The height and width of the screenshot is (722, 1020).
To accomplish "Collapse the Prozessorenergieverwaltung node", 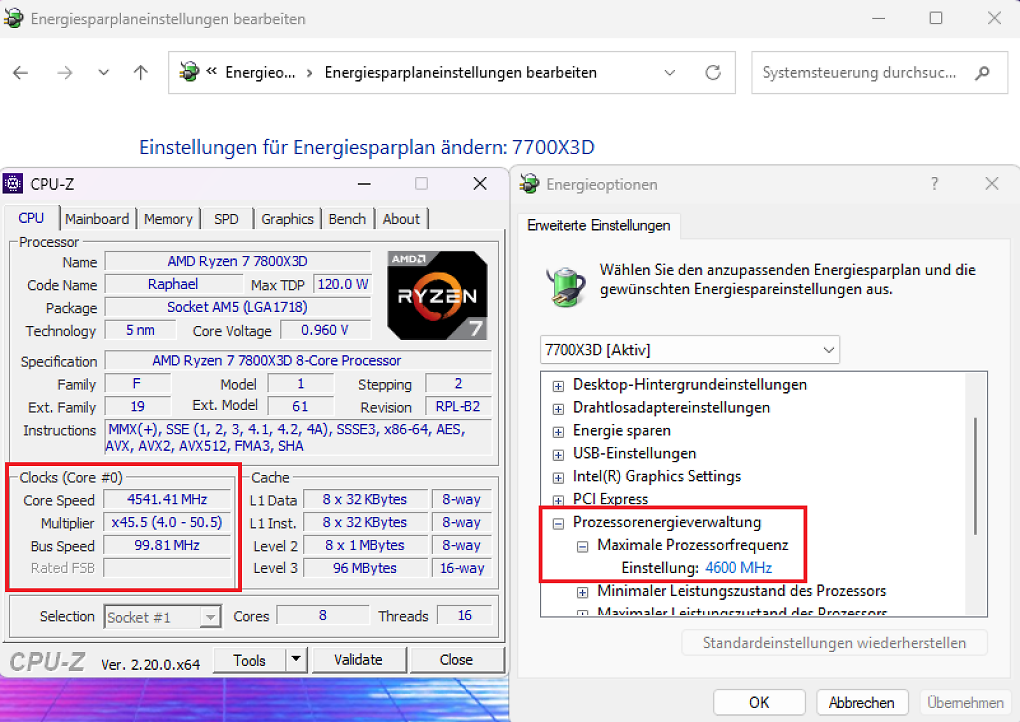I will click(558, 524).
